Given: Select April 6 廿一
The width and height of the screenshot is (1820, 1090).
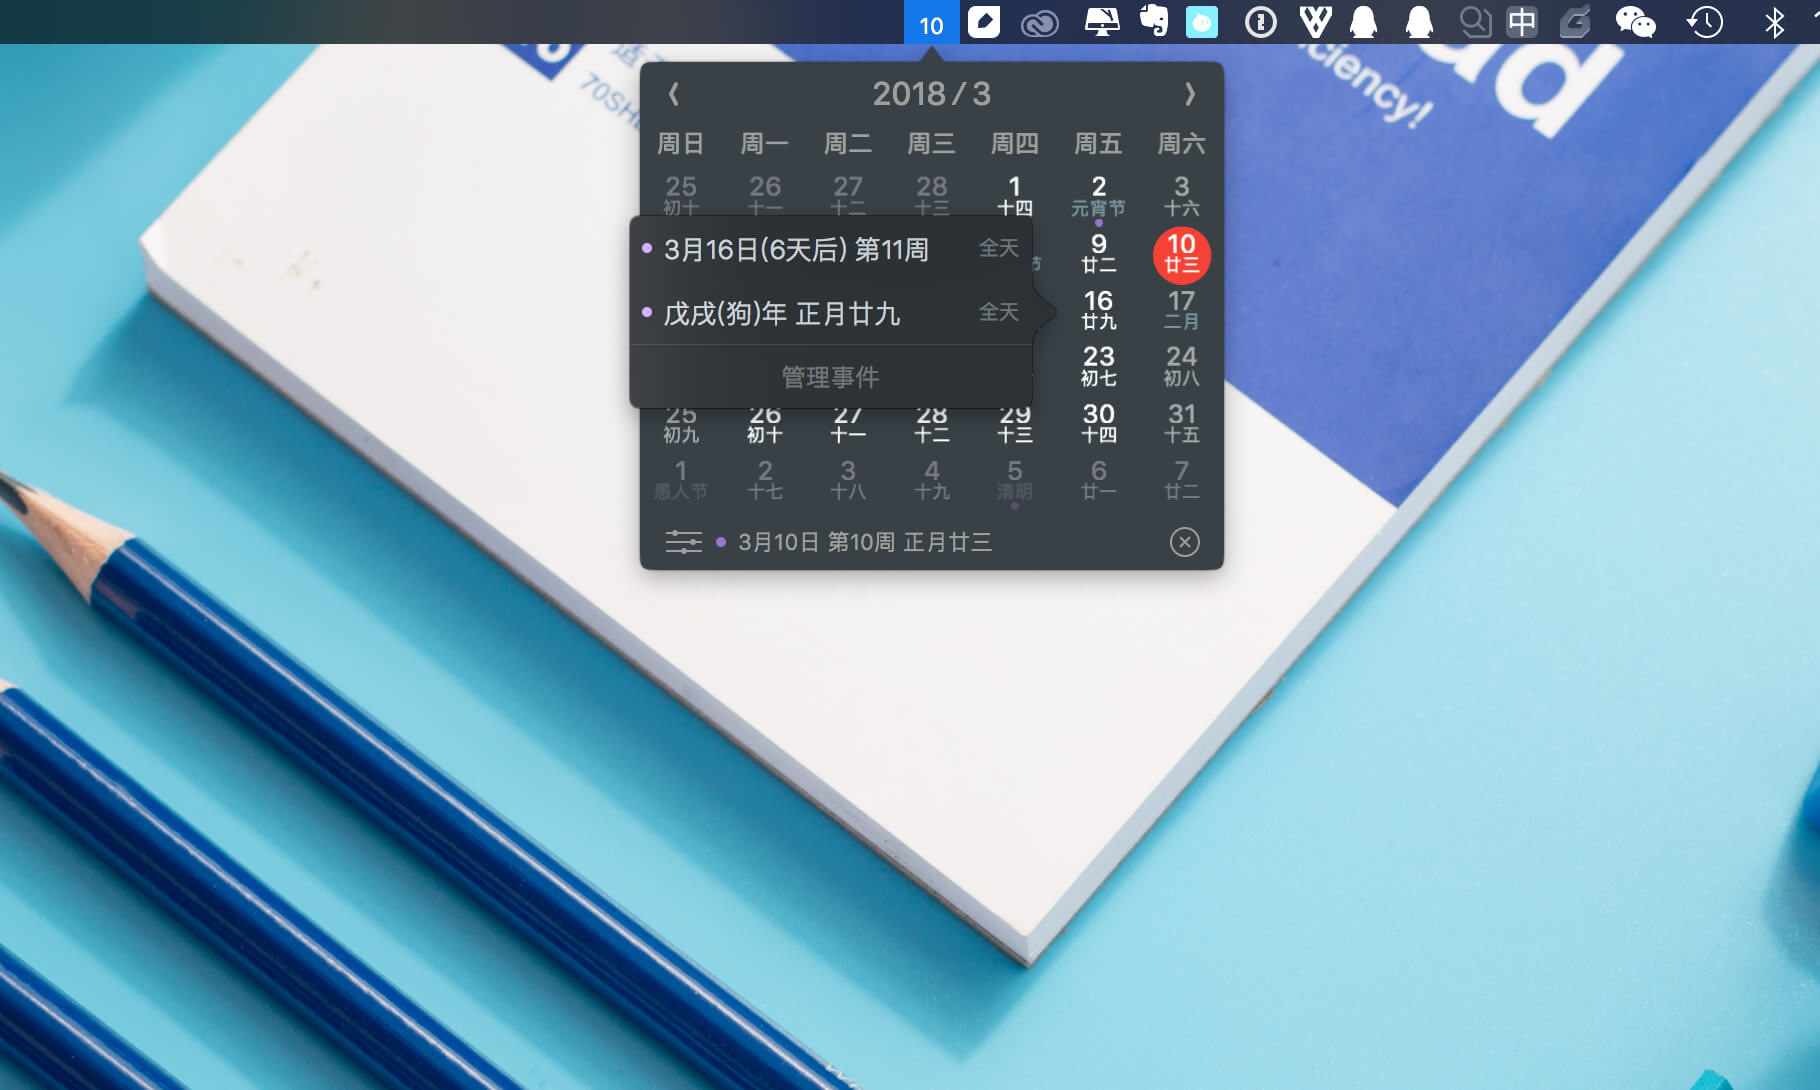Looking at the screenshot, I should coord(1098,480).
